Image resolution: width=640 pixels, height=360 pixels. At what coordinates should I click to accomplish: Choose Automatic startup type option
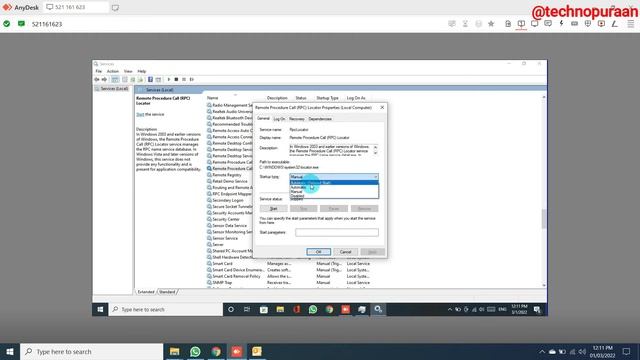[x=334, y=187]
